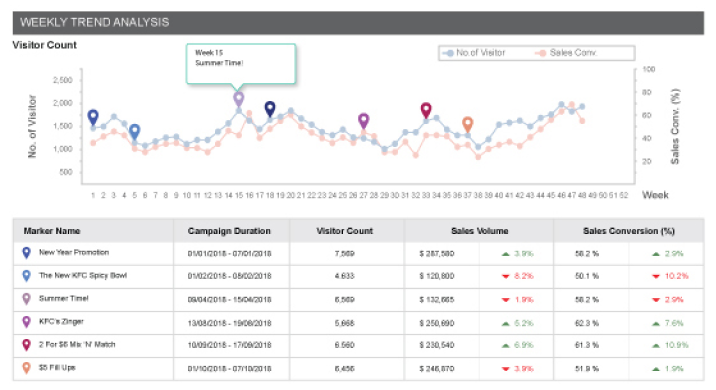Viewport: 716px width, 390px height.
Task: Click the Weekly Trend Analysis header bar title
Action: (95, 22)
